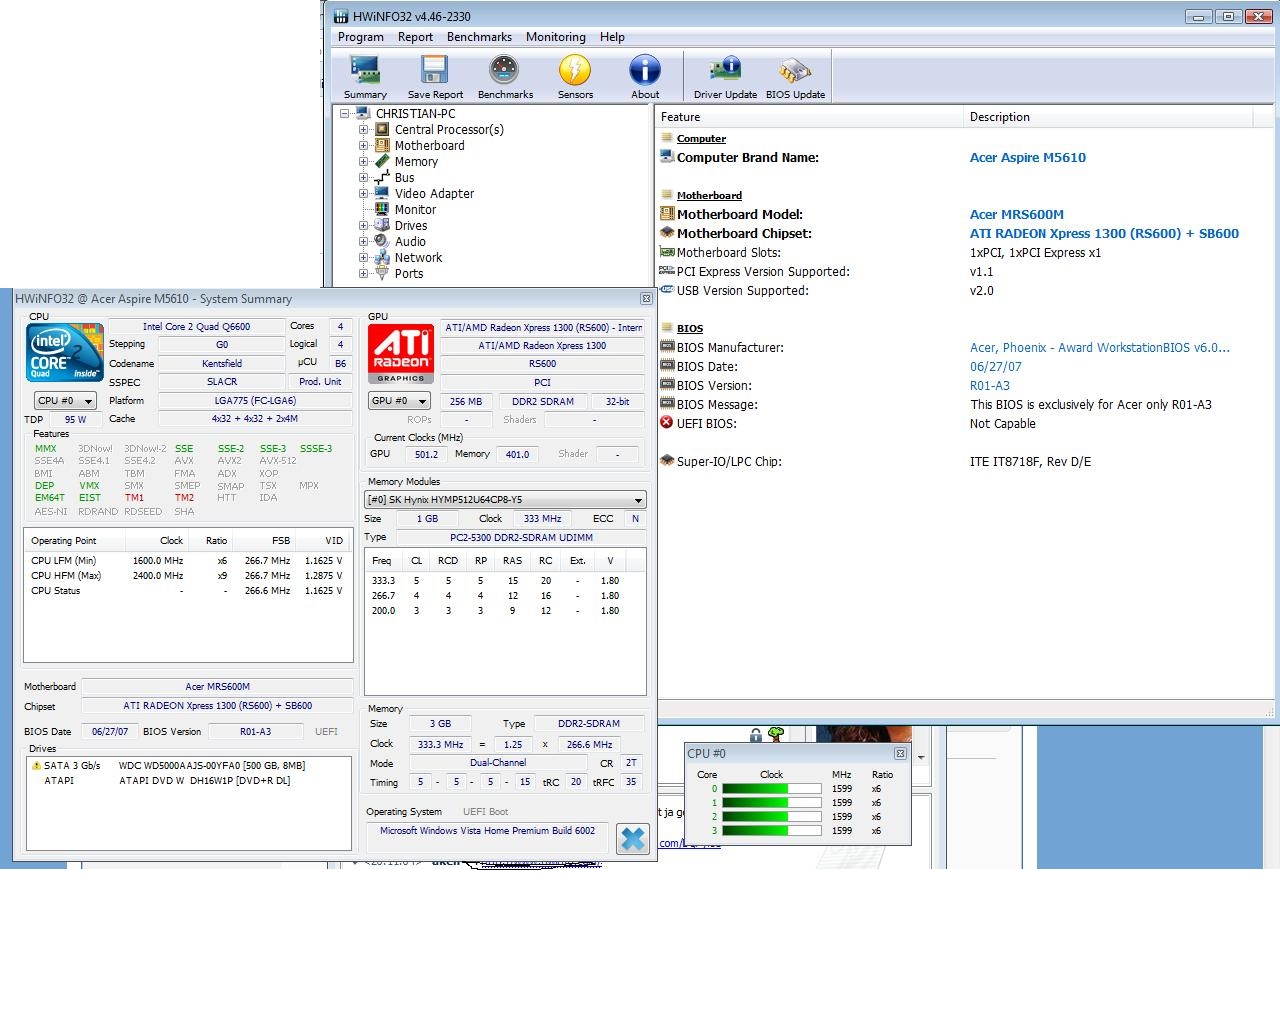Open the GPU #0 selector dropdown
The width and height of the screenshot is (1280, 1024).
pyautogui.click(x=399, y=401)
